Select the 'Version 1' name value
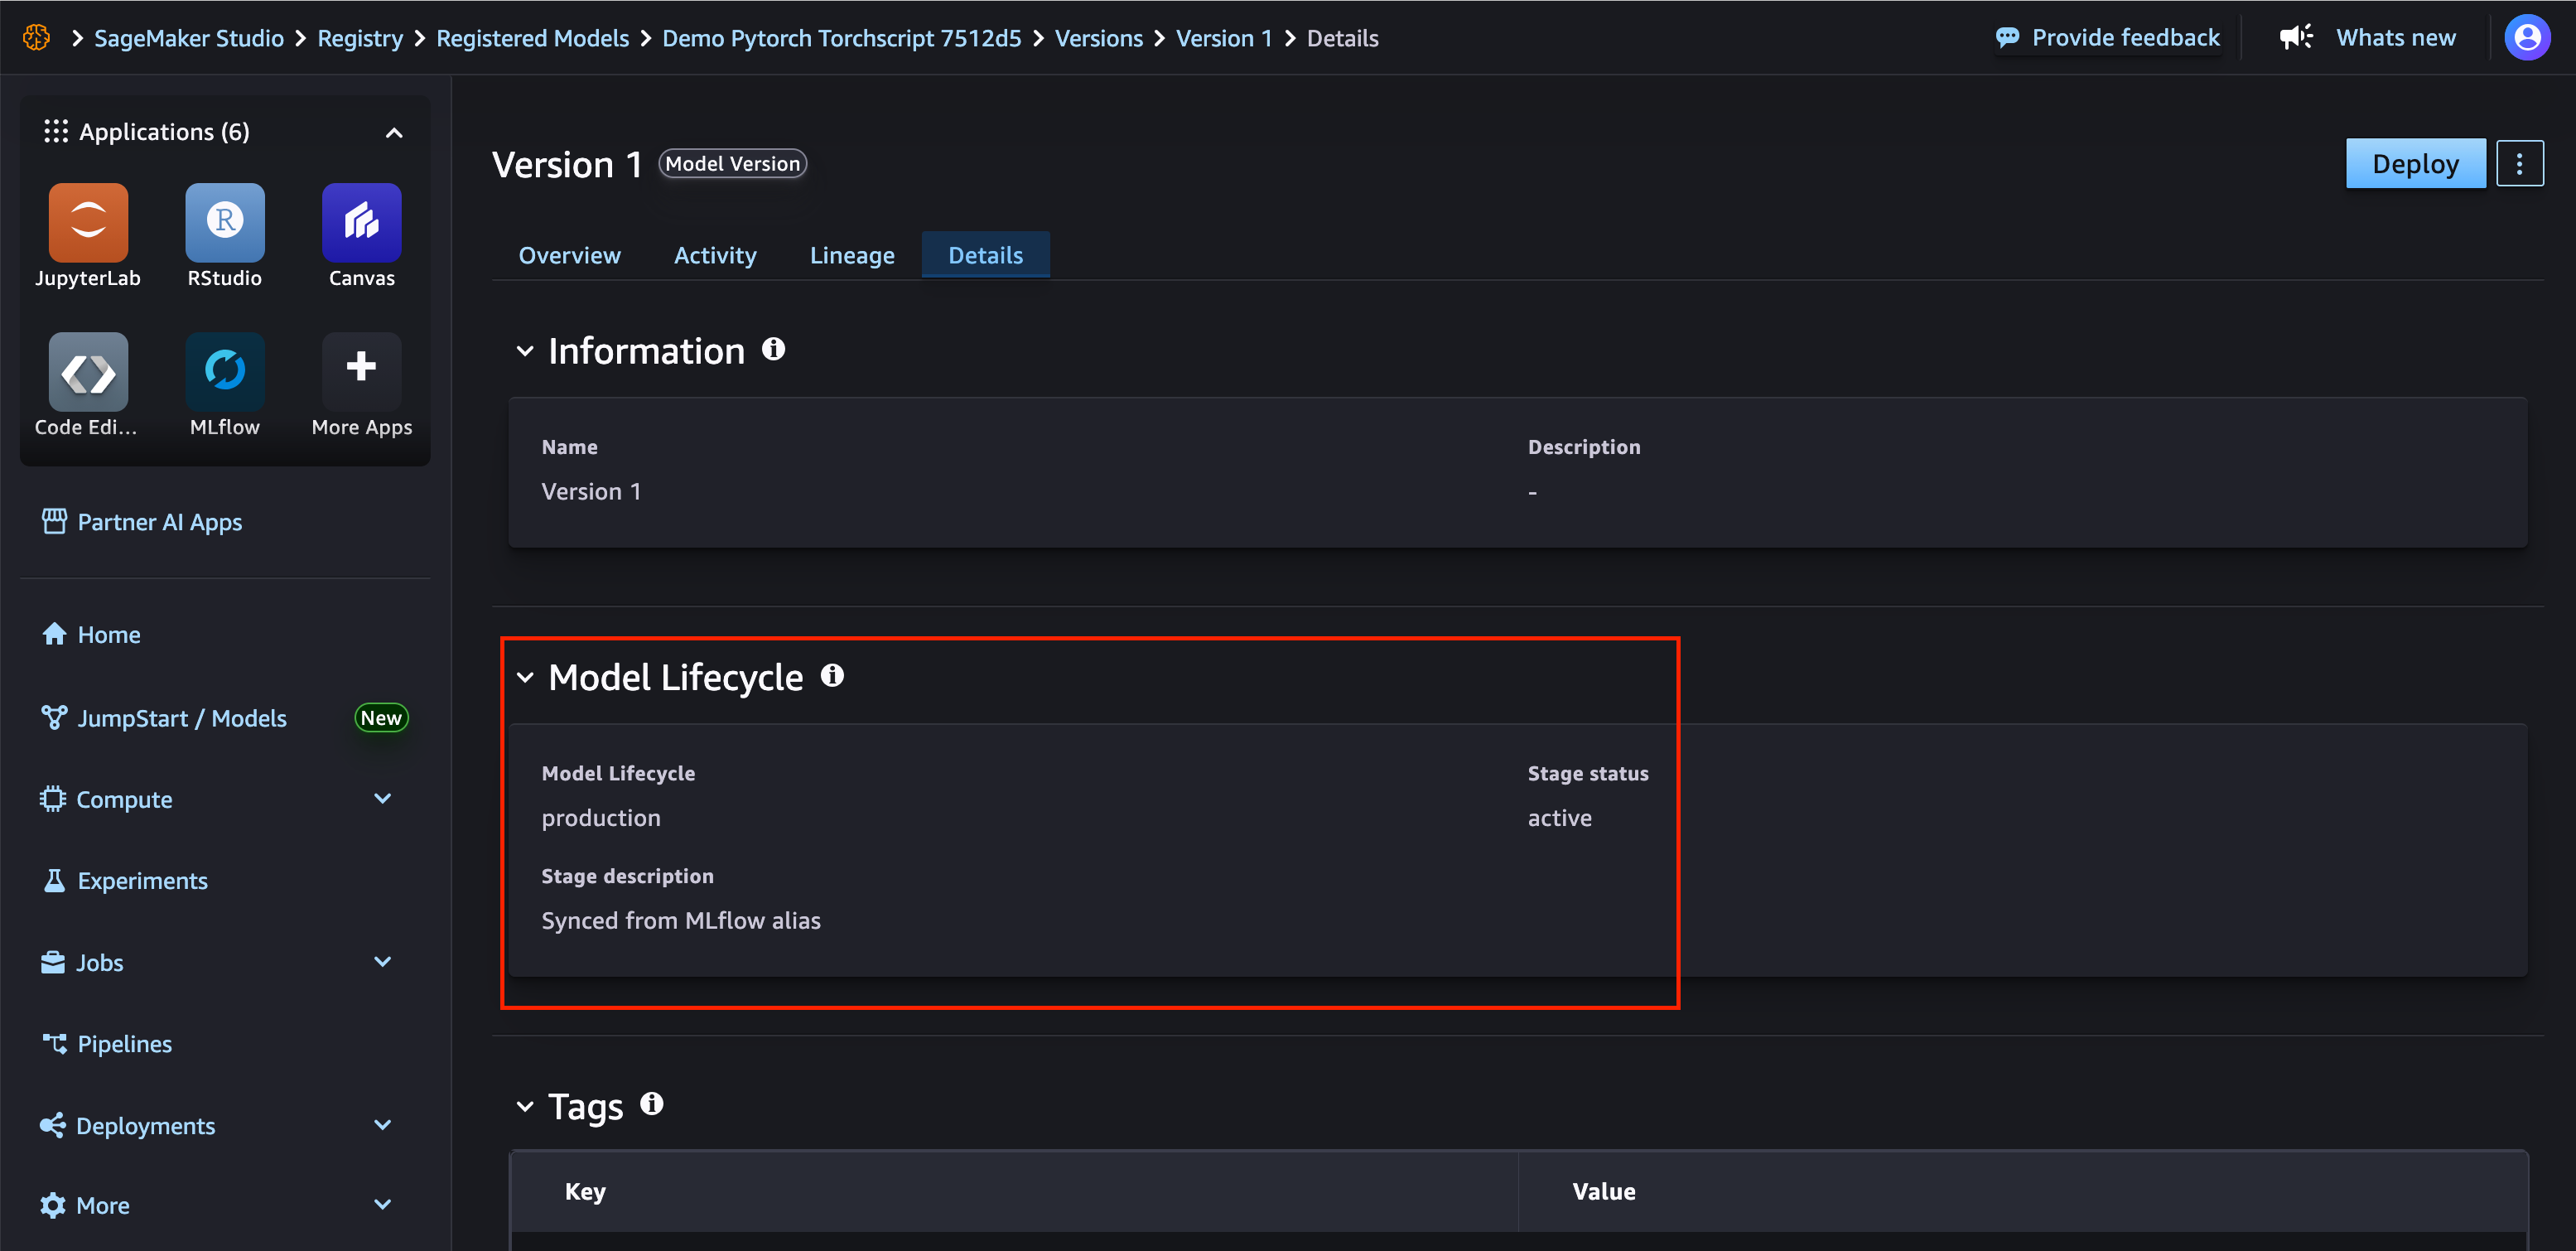 click(x=591, y=491)
